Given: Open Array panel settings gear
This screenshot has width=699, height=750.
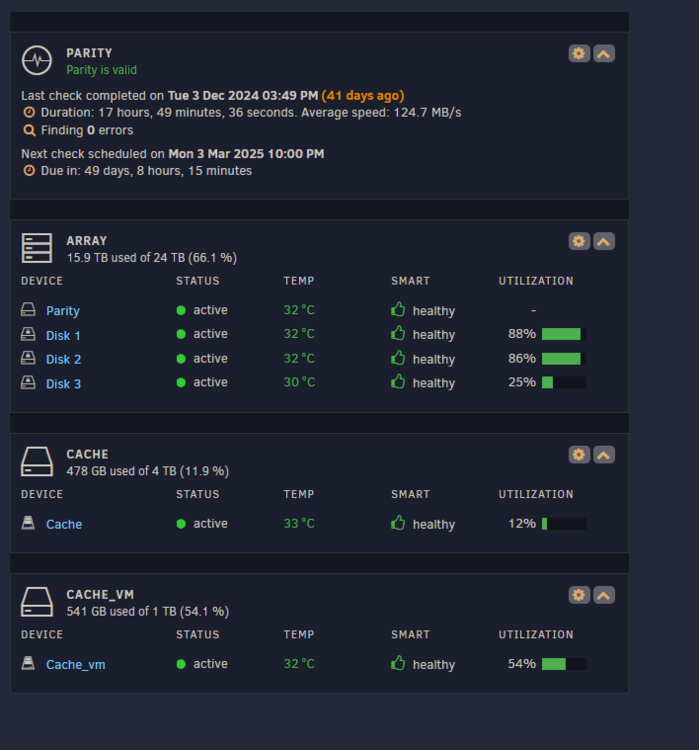Looking at the screenshot, I should [579, 241].
